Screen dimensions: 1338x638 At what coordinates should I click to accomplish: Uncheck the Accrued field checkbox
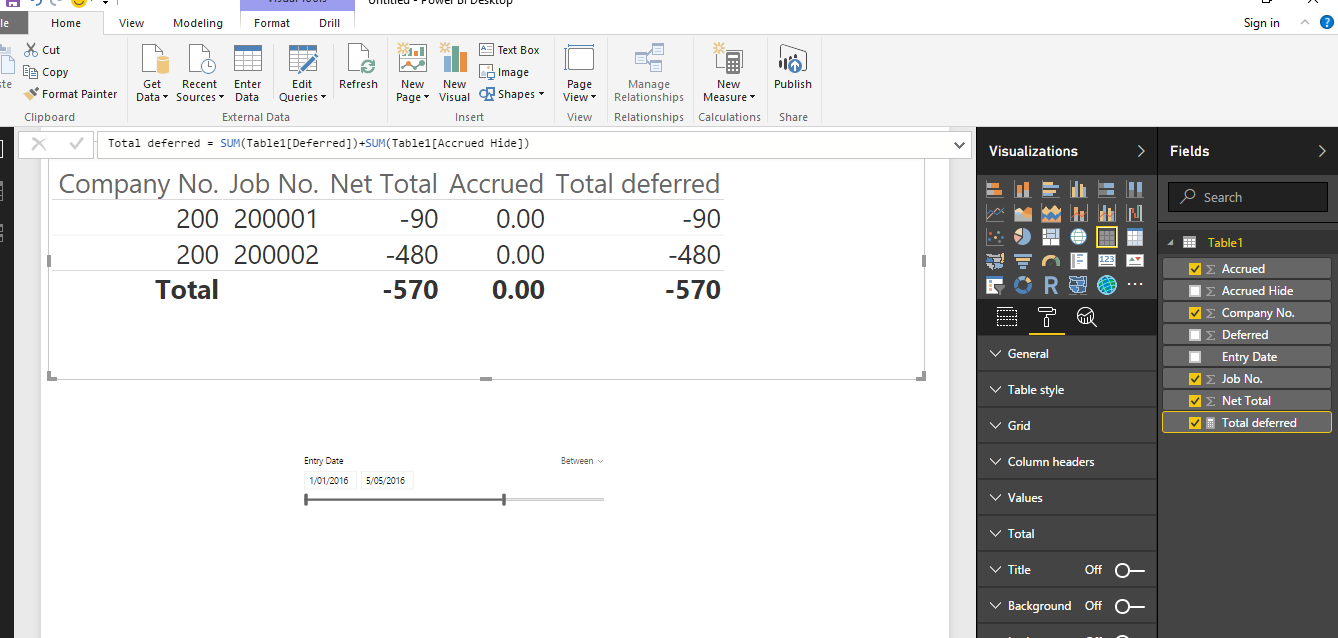[1195, 269]
